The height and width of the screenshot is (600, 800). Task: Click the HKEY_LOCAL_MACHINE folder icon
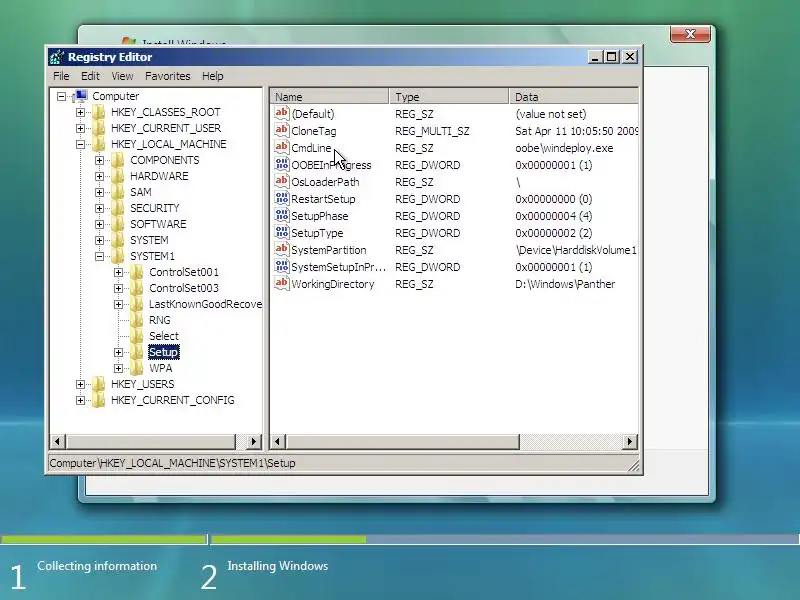tap(98, 144)
